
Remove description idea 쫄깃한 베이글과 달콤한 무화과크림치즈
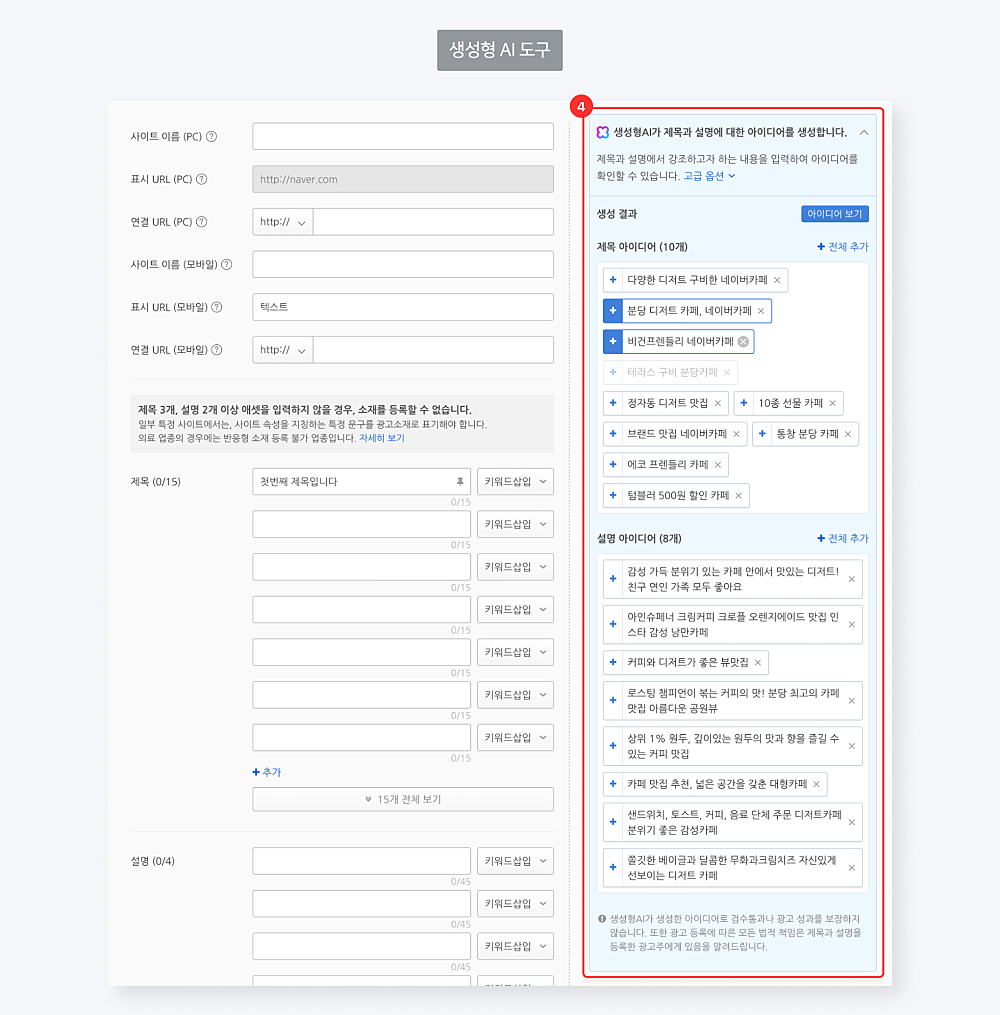pos(852,868)
